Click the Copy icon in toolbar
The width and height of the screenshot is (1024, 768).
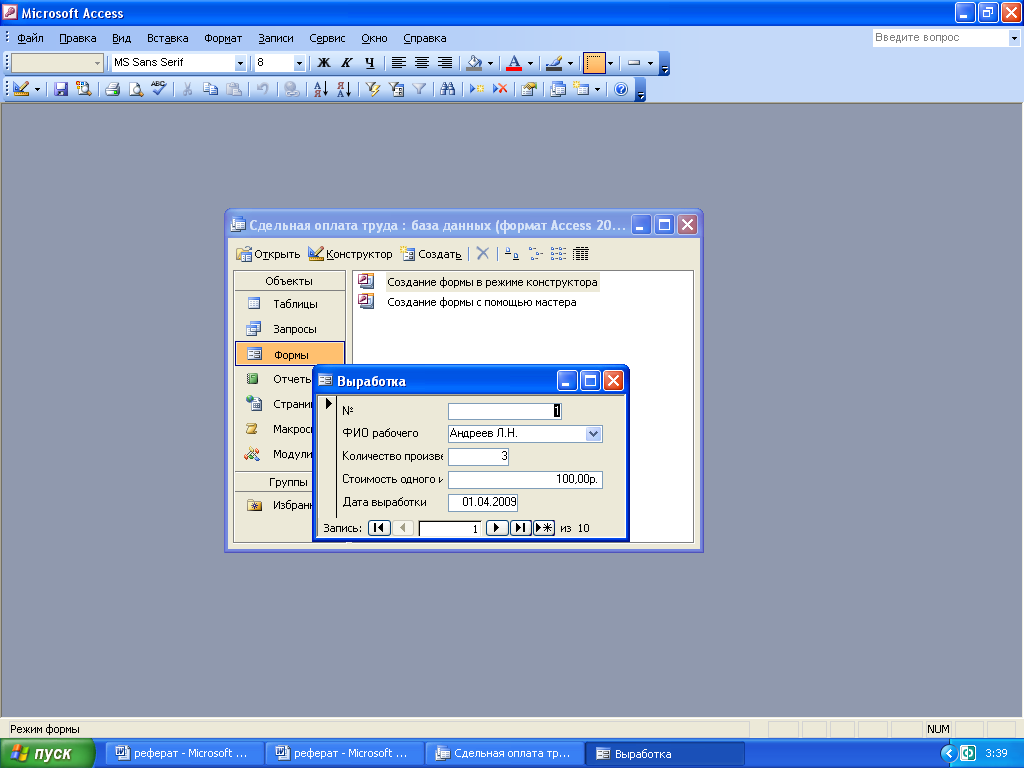point(210,89)
